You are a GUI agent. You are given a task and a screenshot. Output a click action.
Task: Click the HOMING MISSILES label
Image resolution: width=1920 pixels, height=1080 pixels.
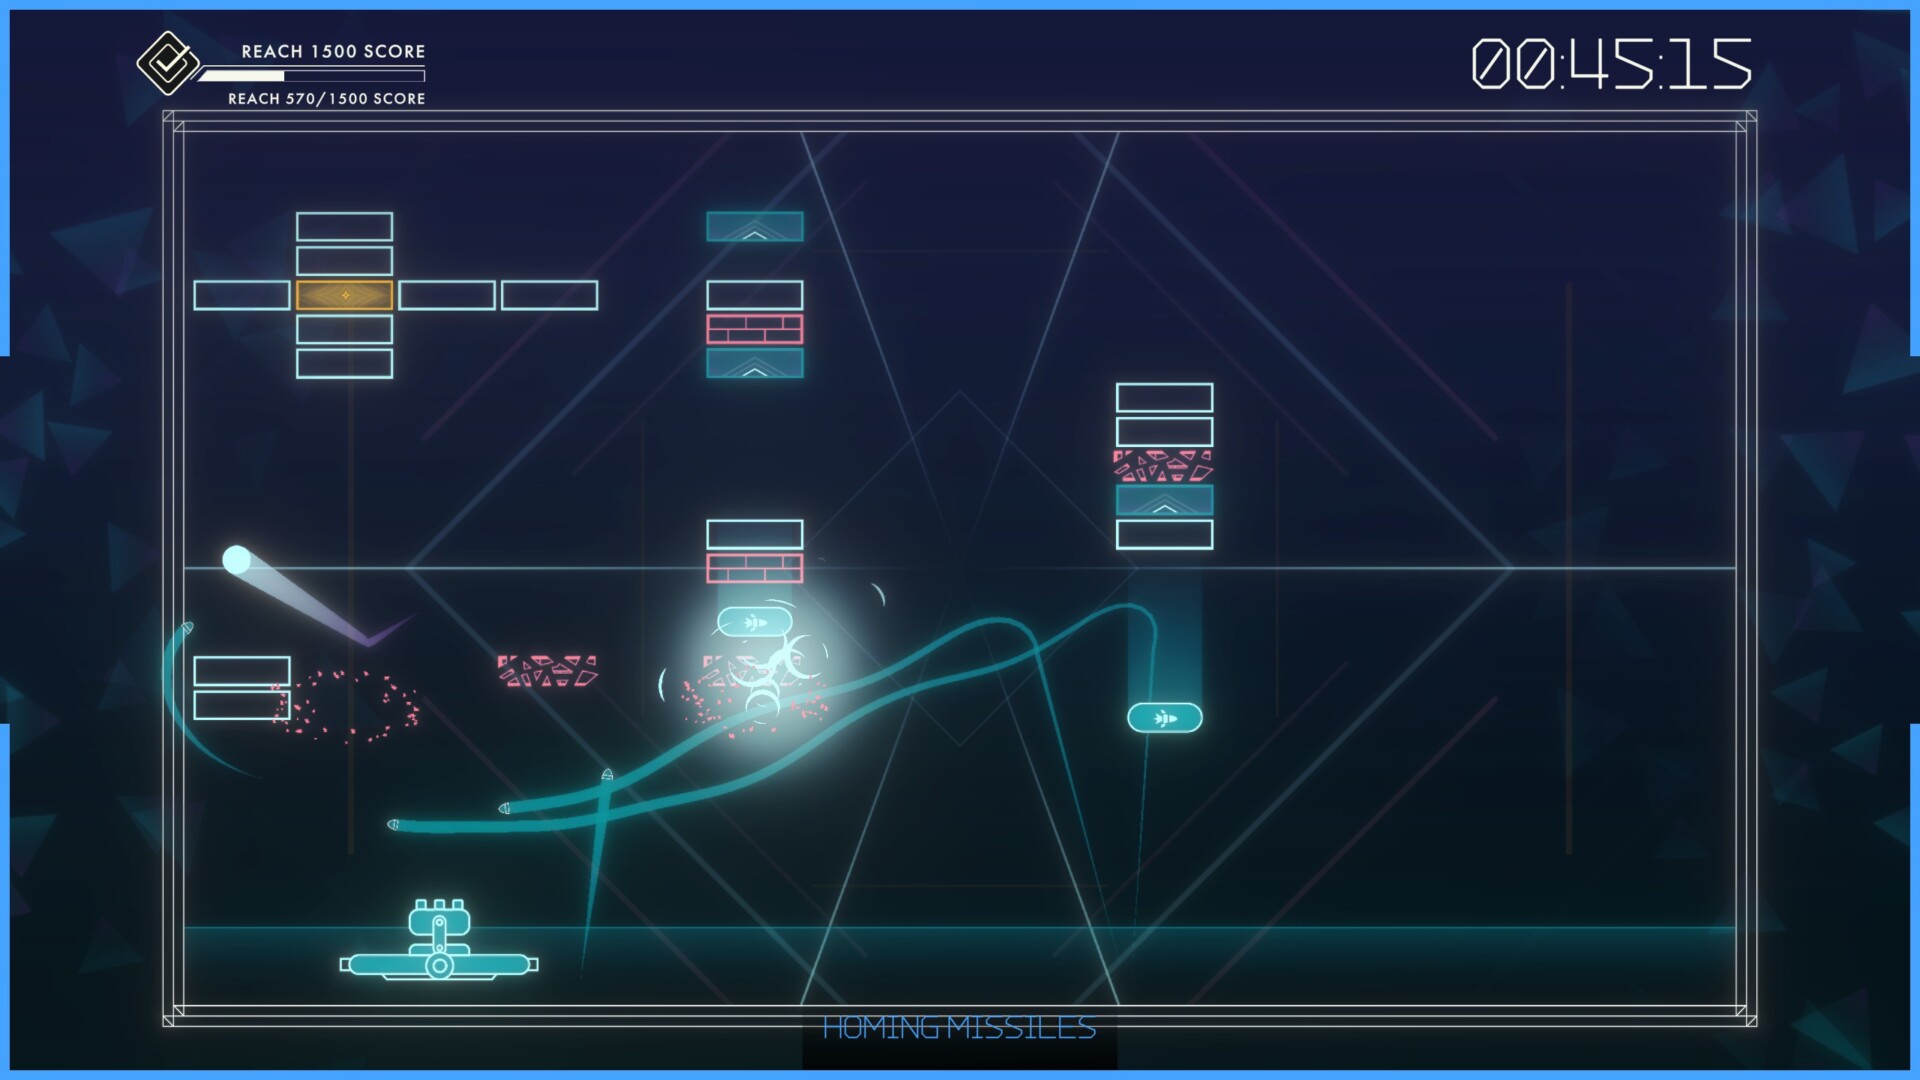[x=958, y=1028]
